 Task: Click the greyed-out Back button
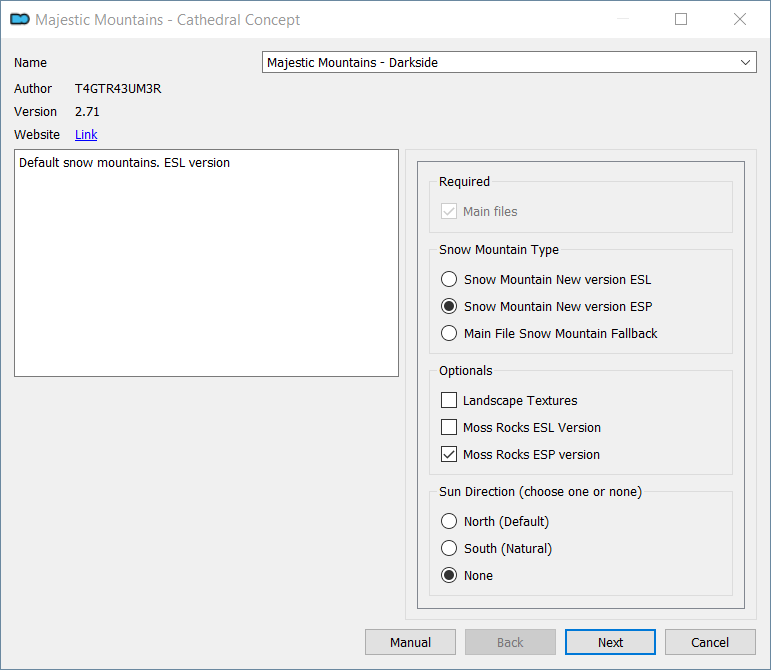point(510,642)
